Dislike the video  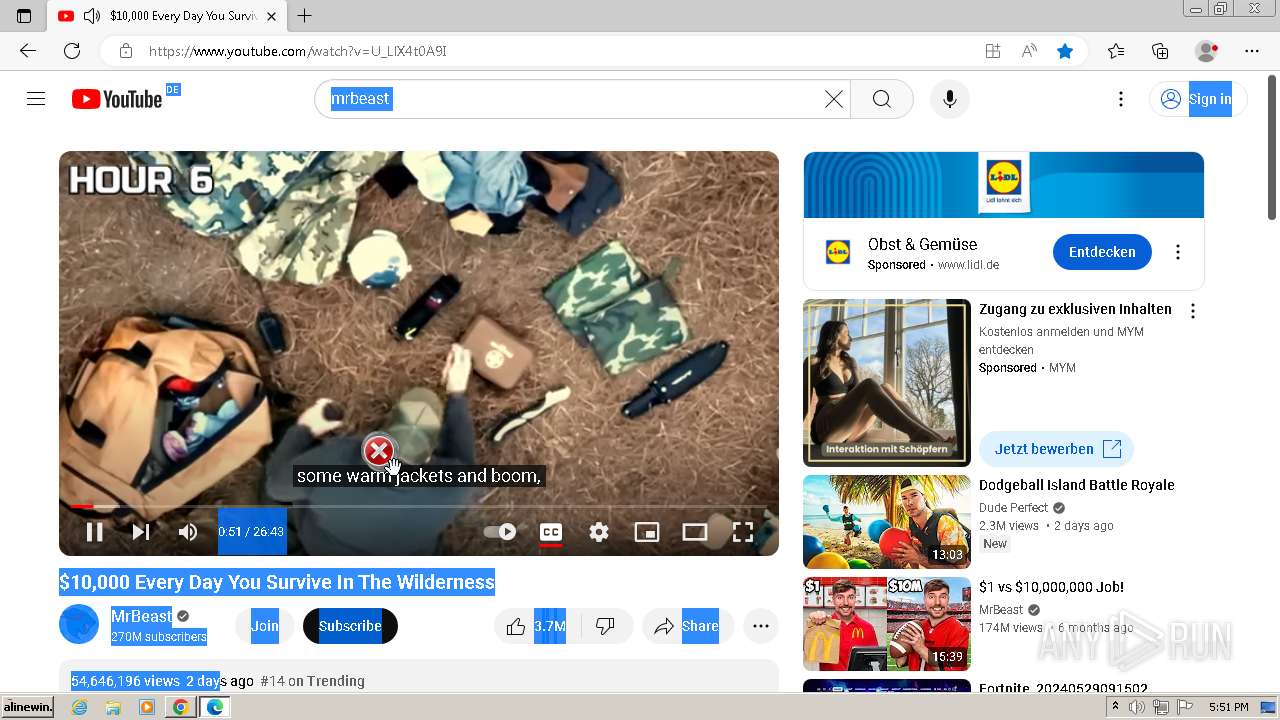pyautogui.click(x=605, y=626)
